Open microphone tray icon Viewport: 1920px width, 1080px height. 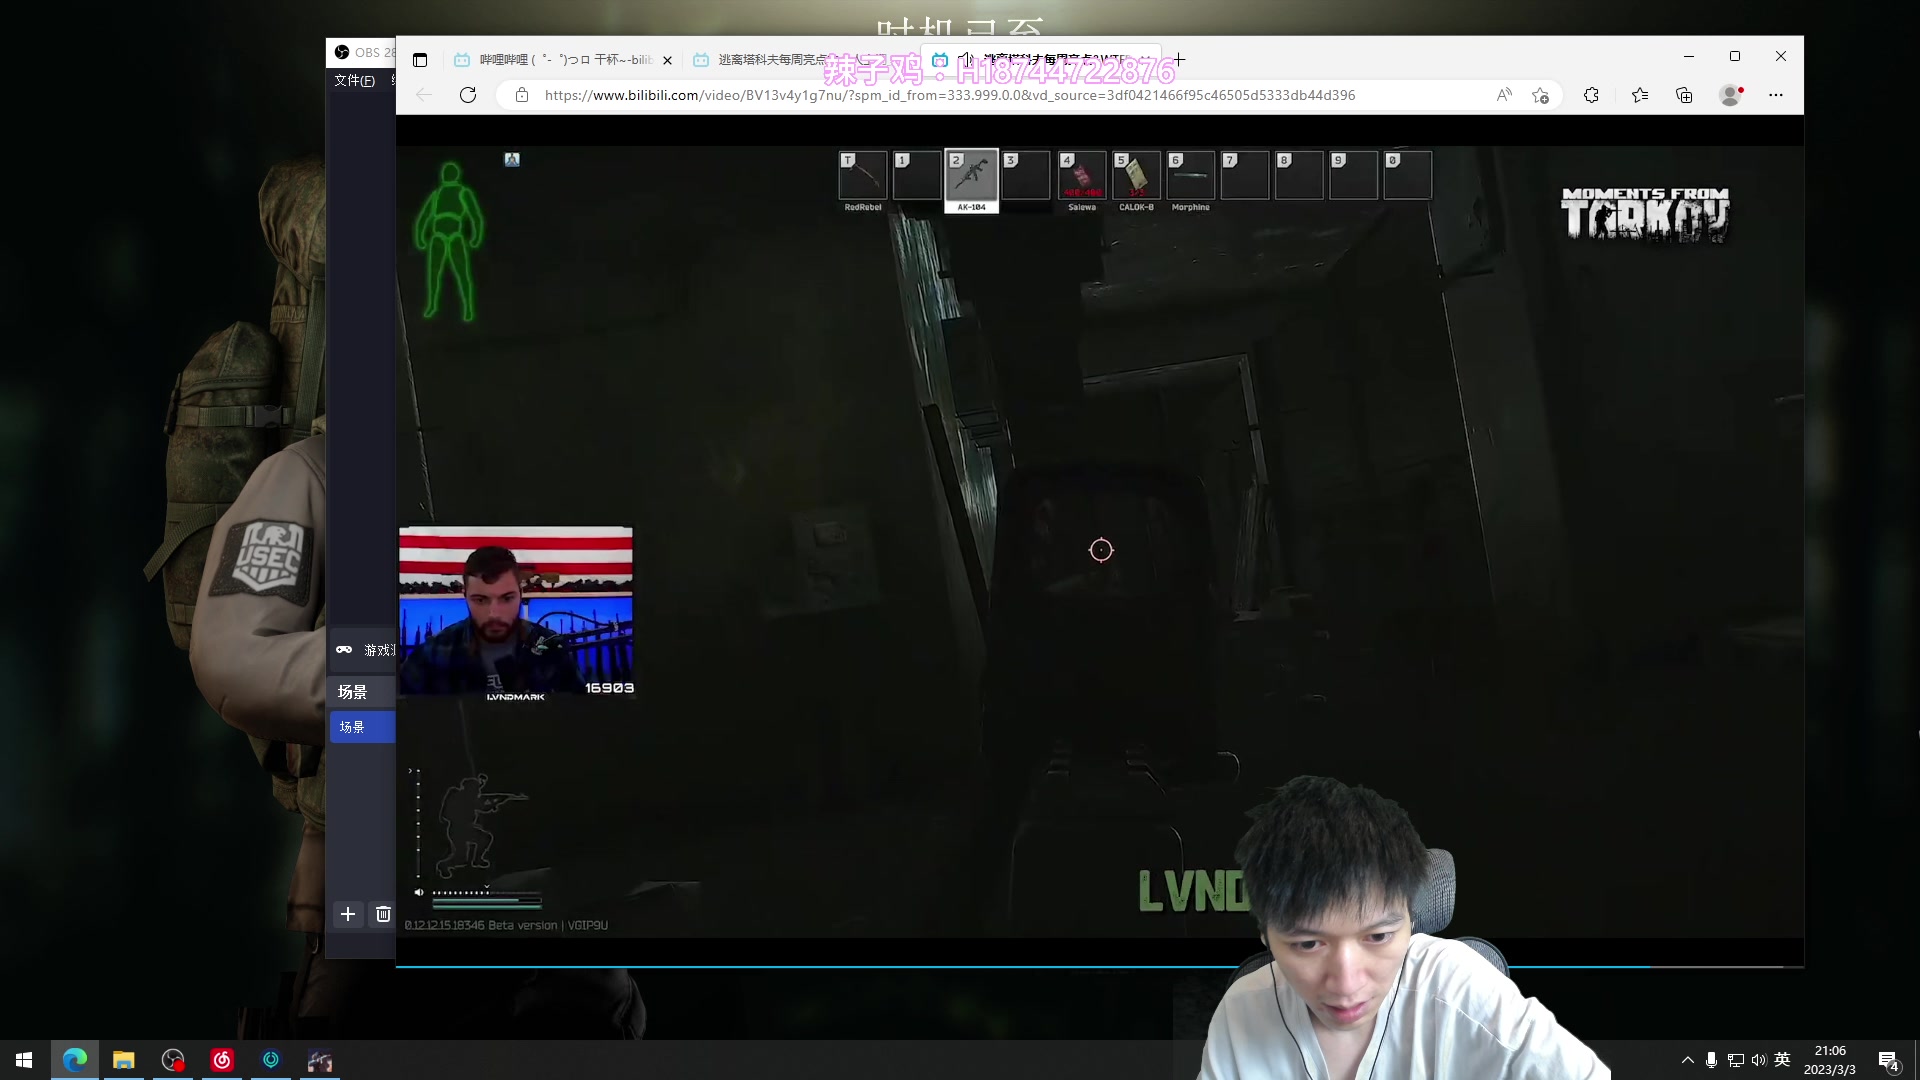(1711, 1060)
